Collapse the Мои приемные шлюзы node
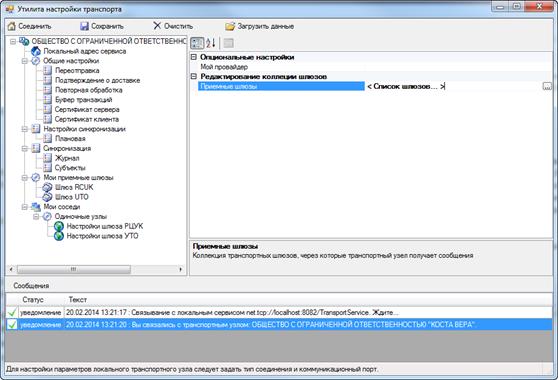Image resolution: width=558 pixels, height=380 pixels. 25,178
